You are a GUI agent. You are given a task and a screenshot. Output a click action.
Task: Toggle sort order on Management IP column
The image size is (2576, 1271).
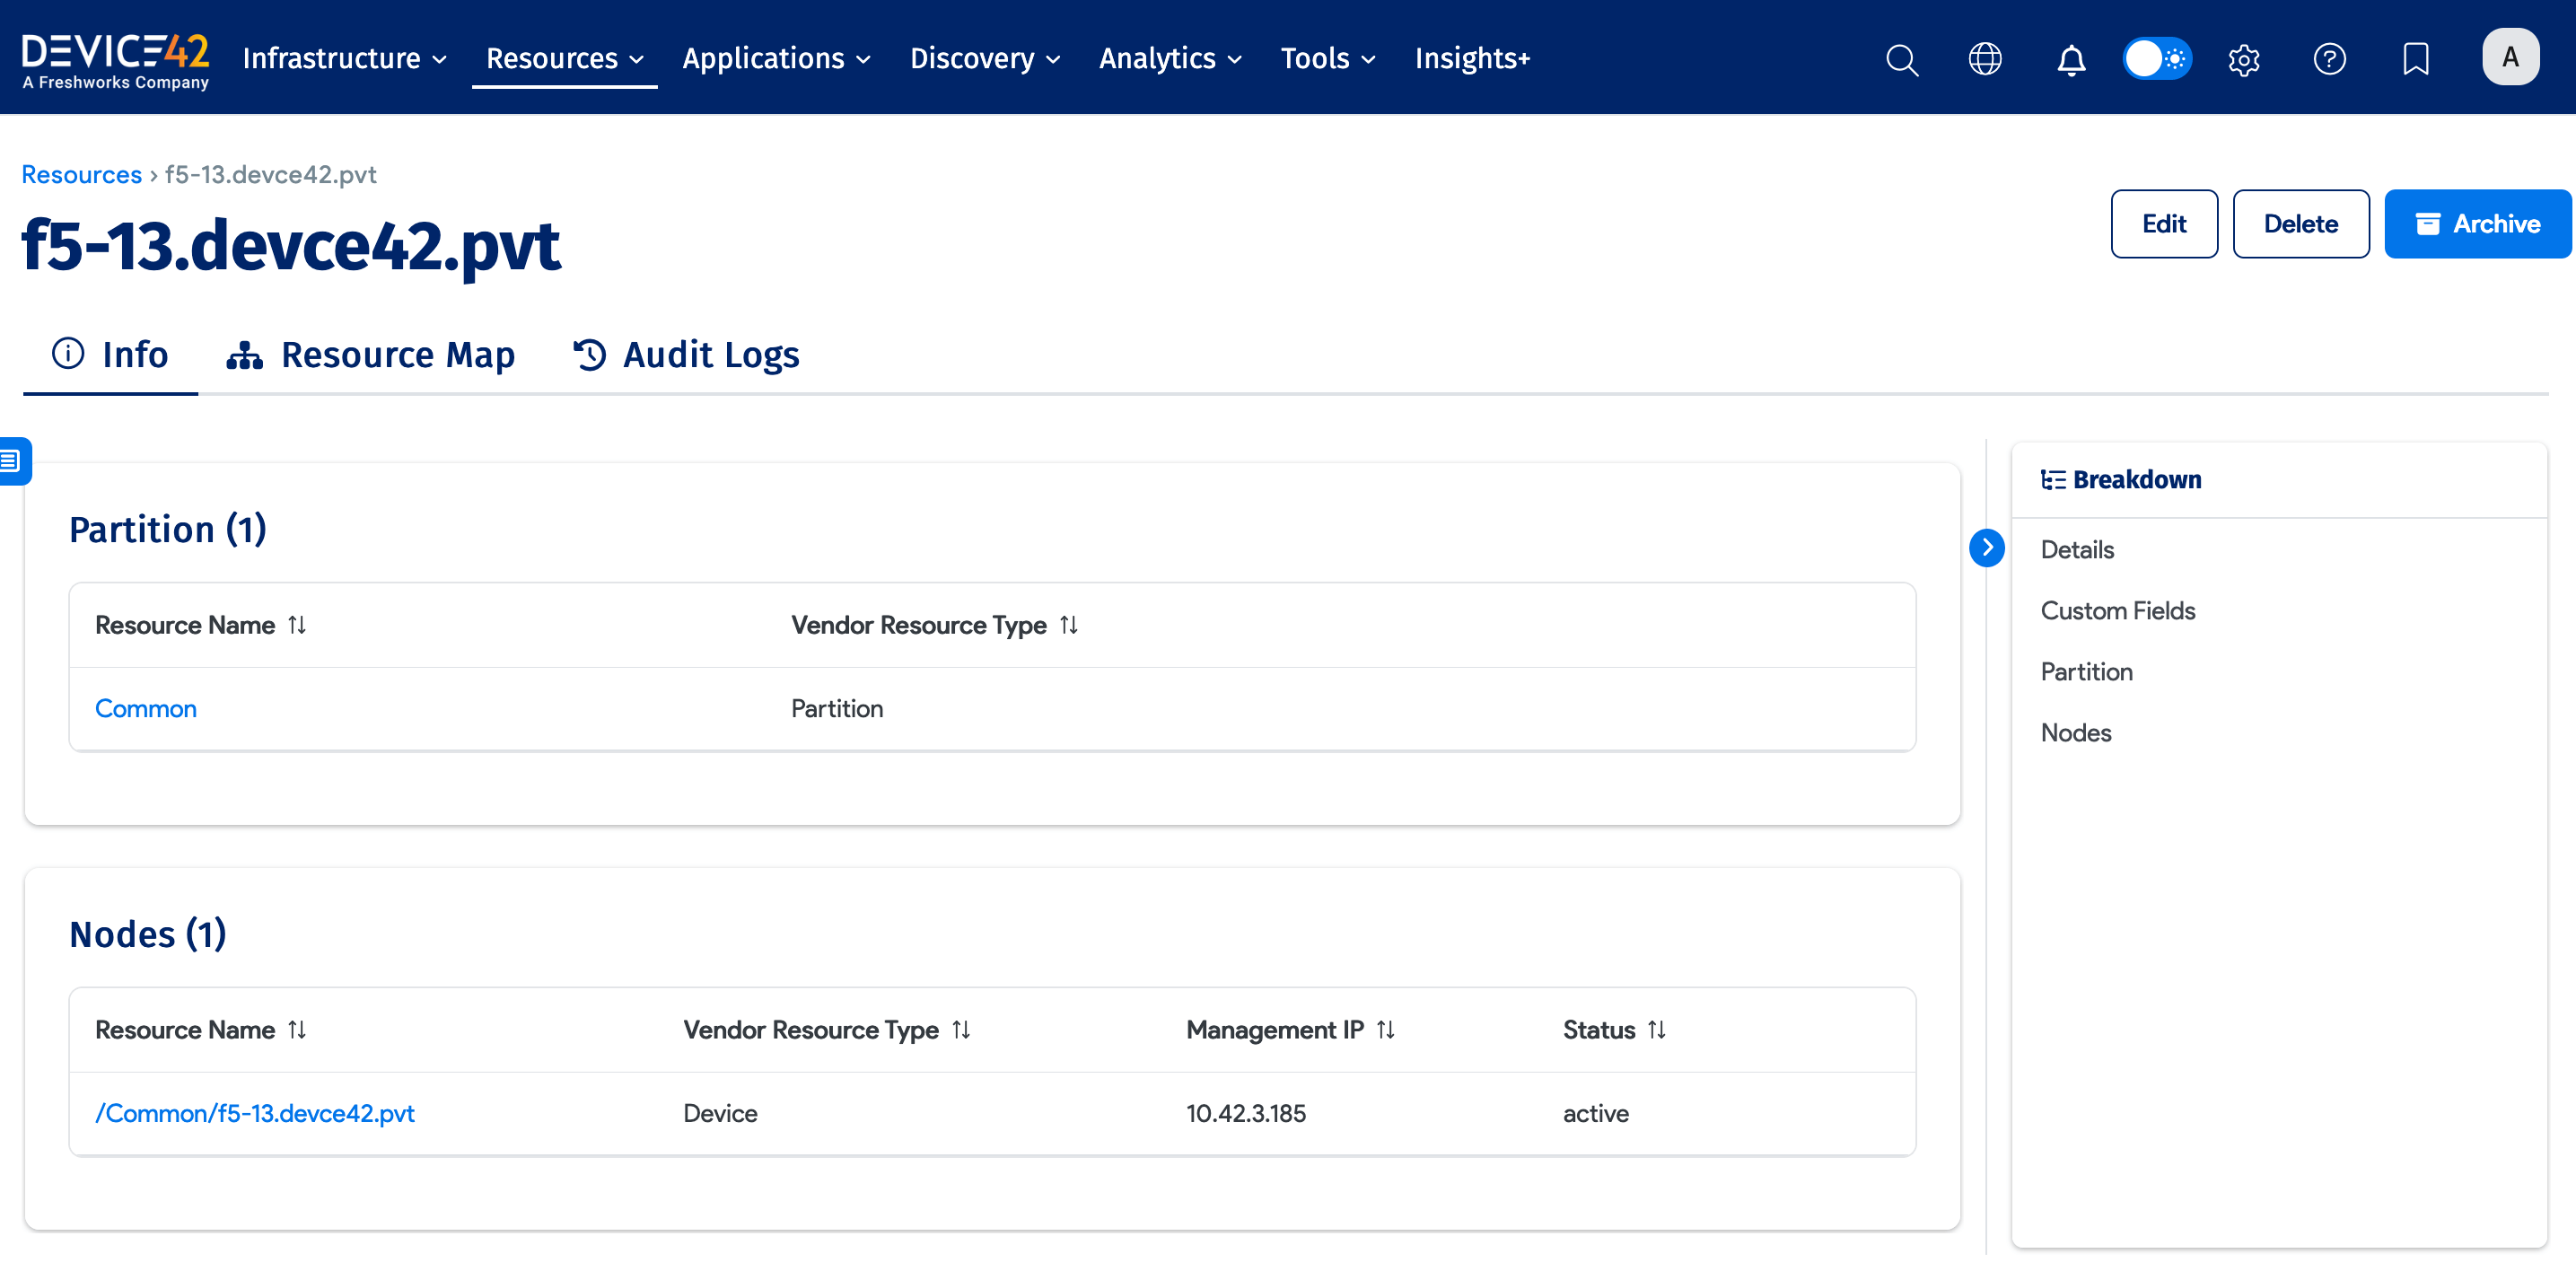click(1386, 1029)
